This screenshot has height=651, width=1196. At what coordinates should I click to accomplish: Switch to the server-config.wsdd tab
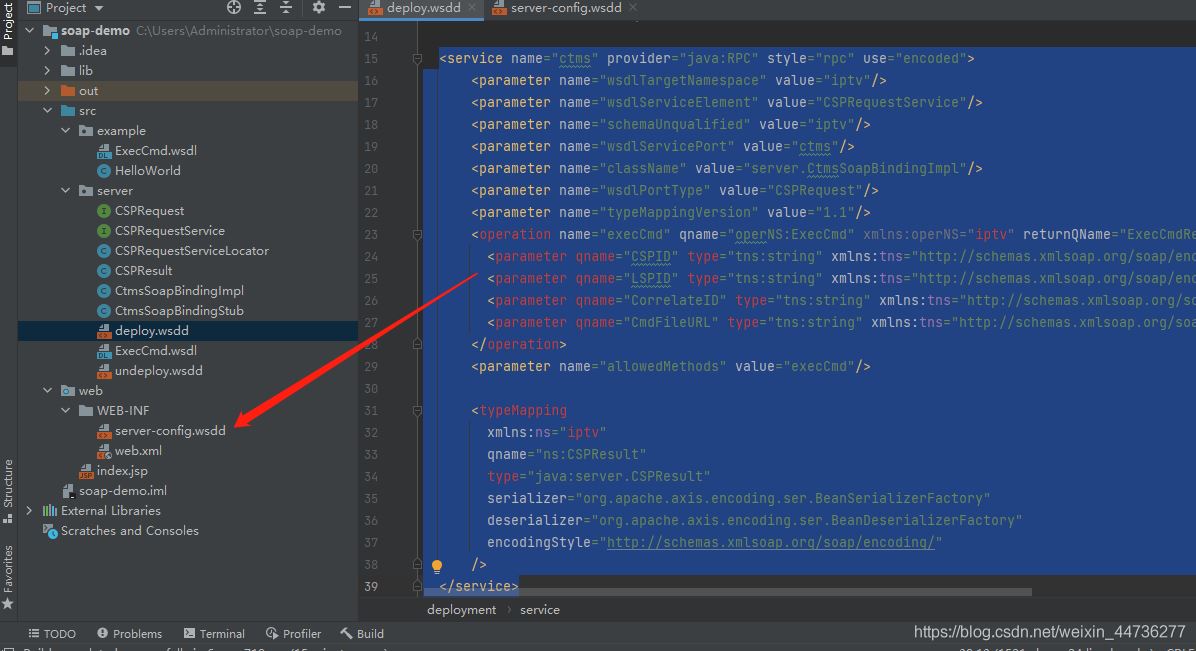pos(565,8)
